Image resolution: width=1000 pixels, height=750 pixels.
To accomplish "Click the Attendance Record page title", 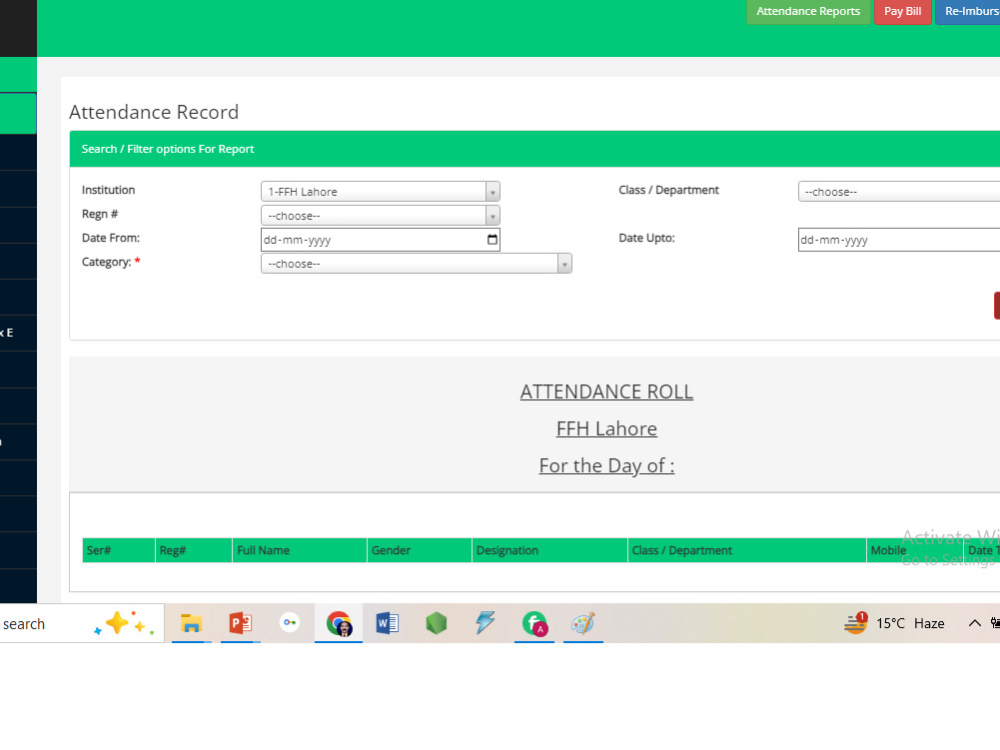I will tap(154, 112).
